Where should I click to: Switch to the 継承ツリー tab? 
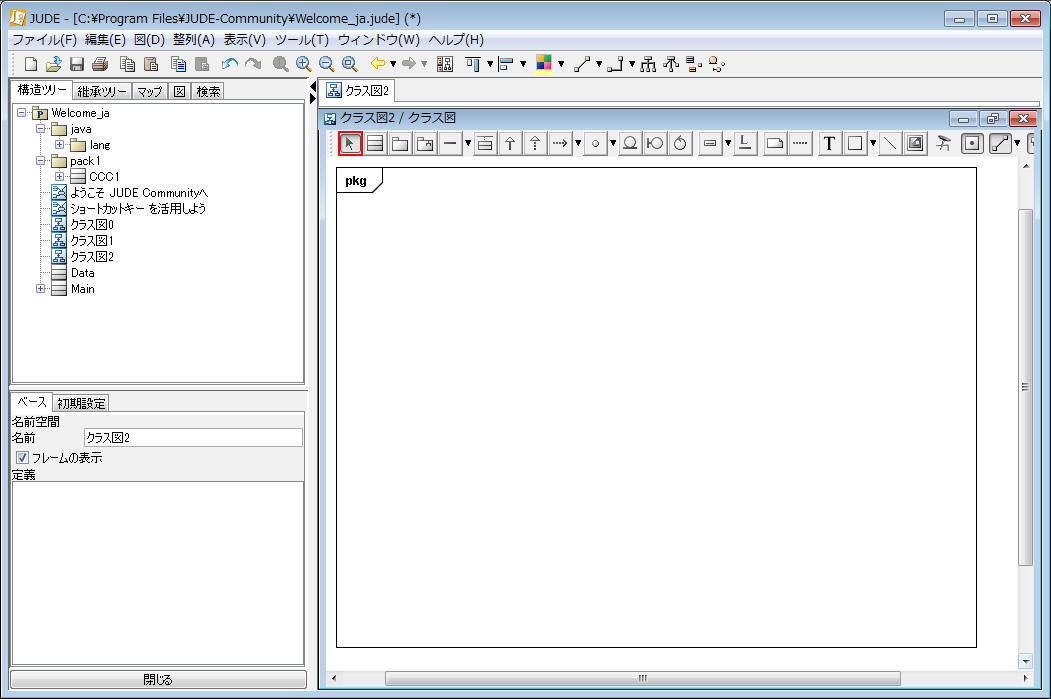[x=102, y=91]
